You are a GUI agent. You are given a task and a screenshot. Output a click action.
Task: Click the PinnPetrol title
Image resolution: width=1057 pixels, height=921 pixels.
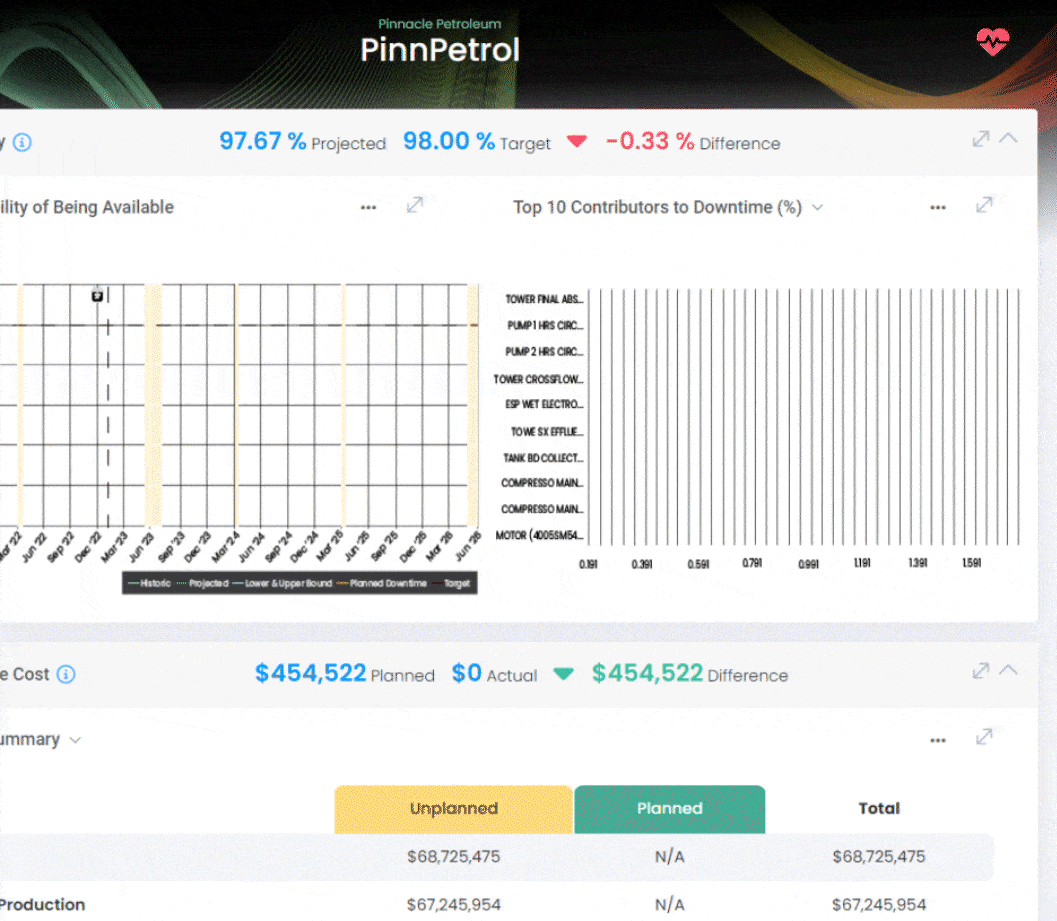[440, 50]
